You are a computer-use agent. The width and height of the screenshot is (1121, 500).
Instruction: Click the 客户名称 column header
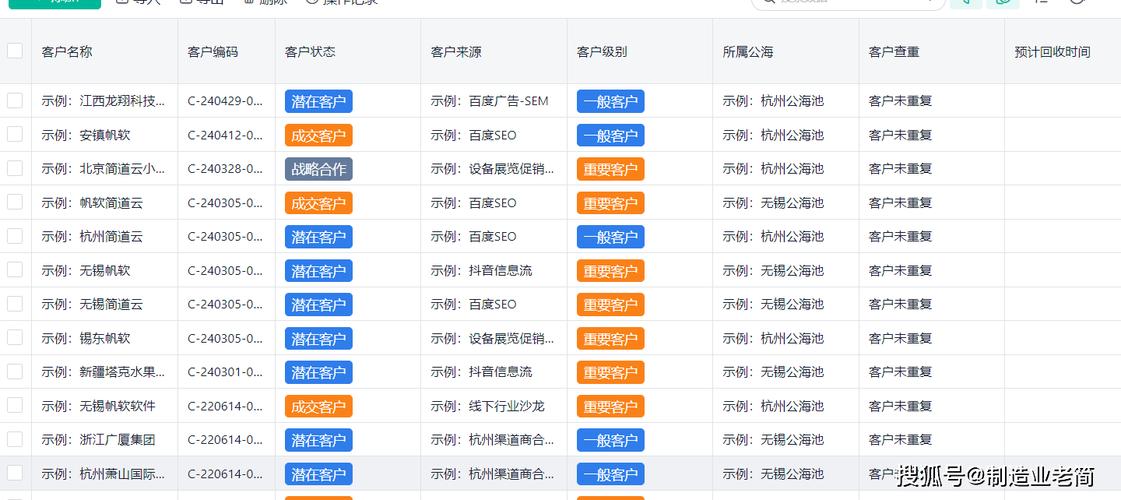coord(66,52)
